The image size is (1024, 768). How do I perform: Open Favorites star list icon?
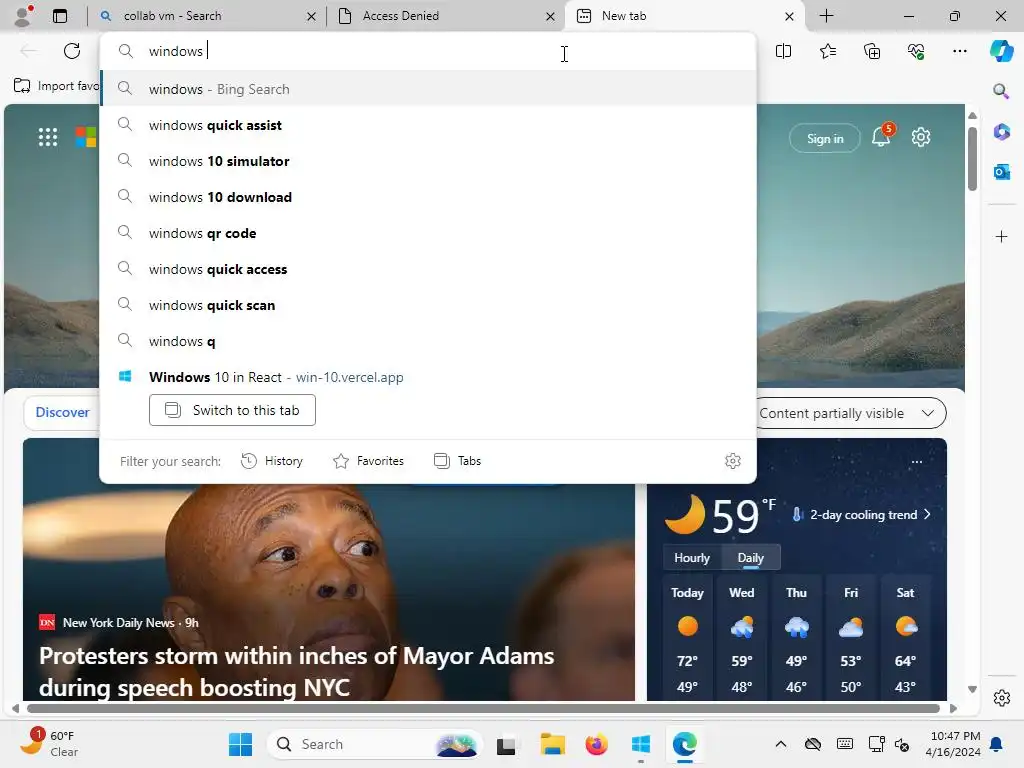pos(827,51)
